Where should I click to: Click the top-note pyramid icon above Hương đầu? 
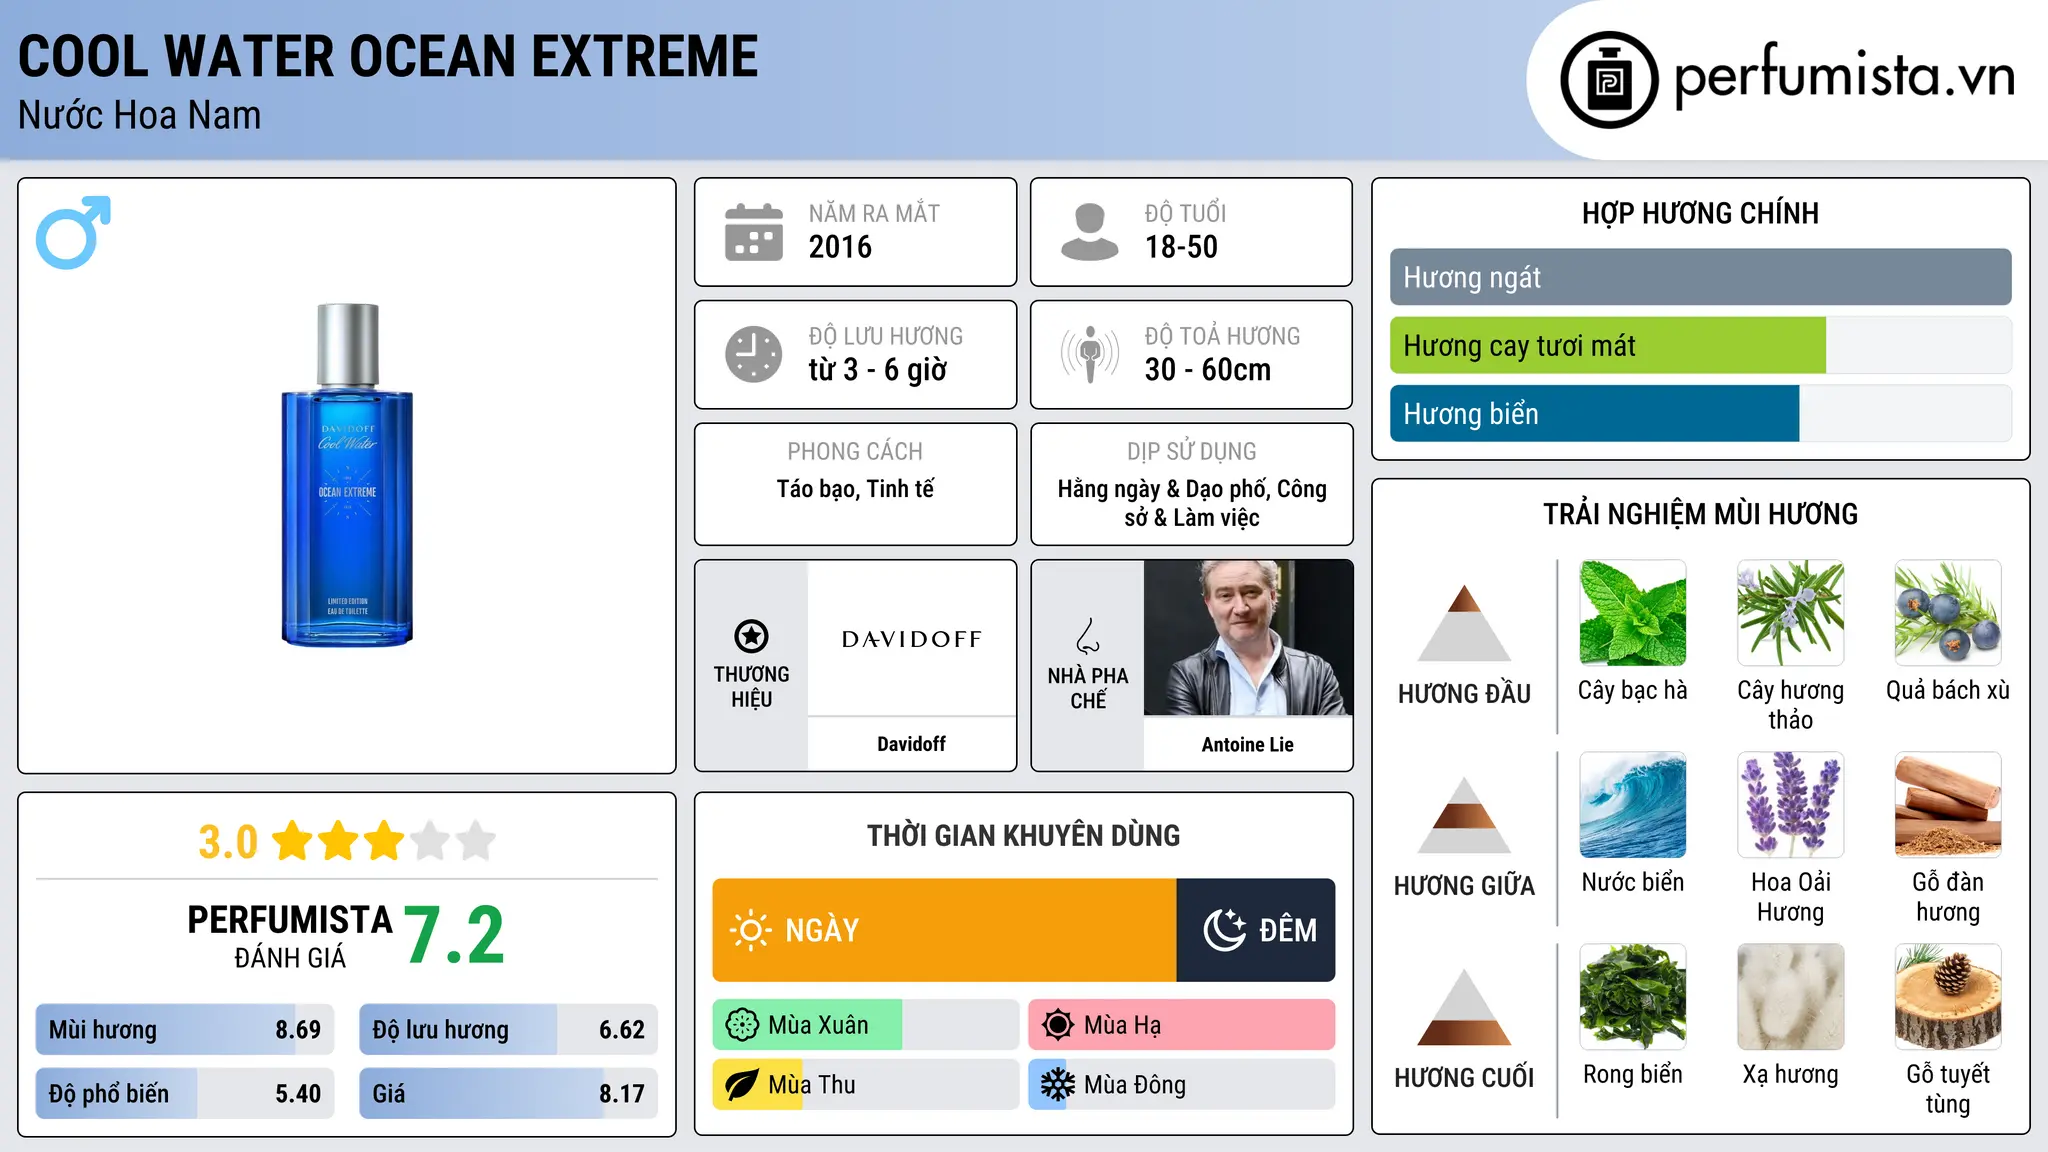(x=1464, y=622)
